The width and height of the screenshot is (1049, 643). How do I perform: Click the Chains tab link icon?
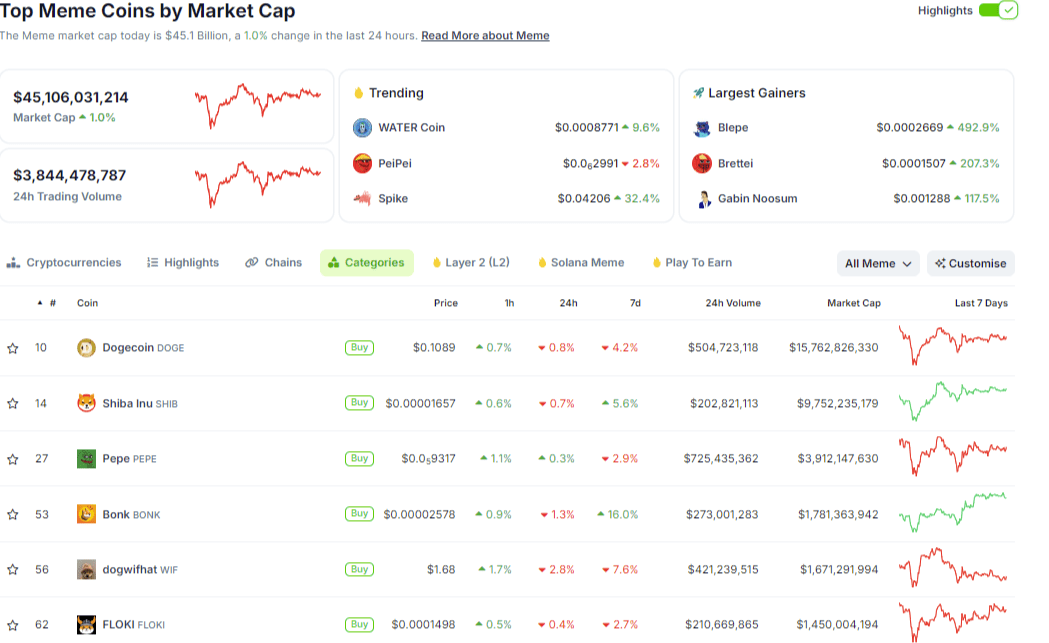point(252,262)
